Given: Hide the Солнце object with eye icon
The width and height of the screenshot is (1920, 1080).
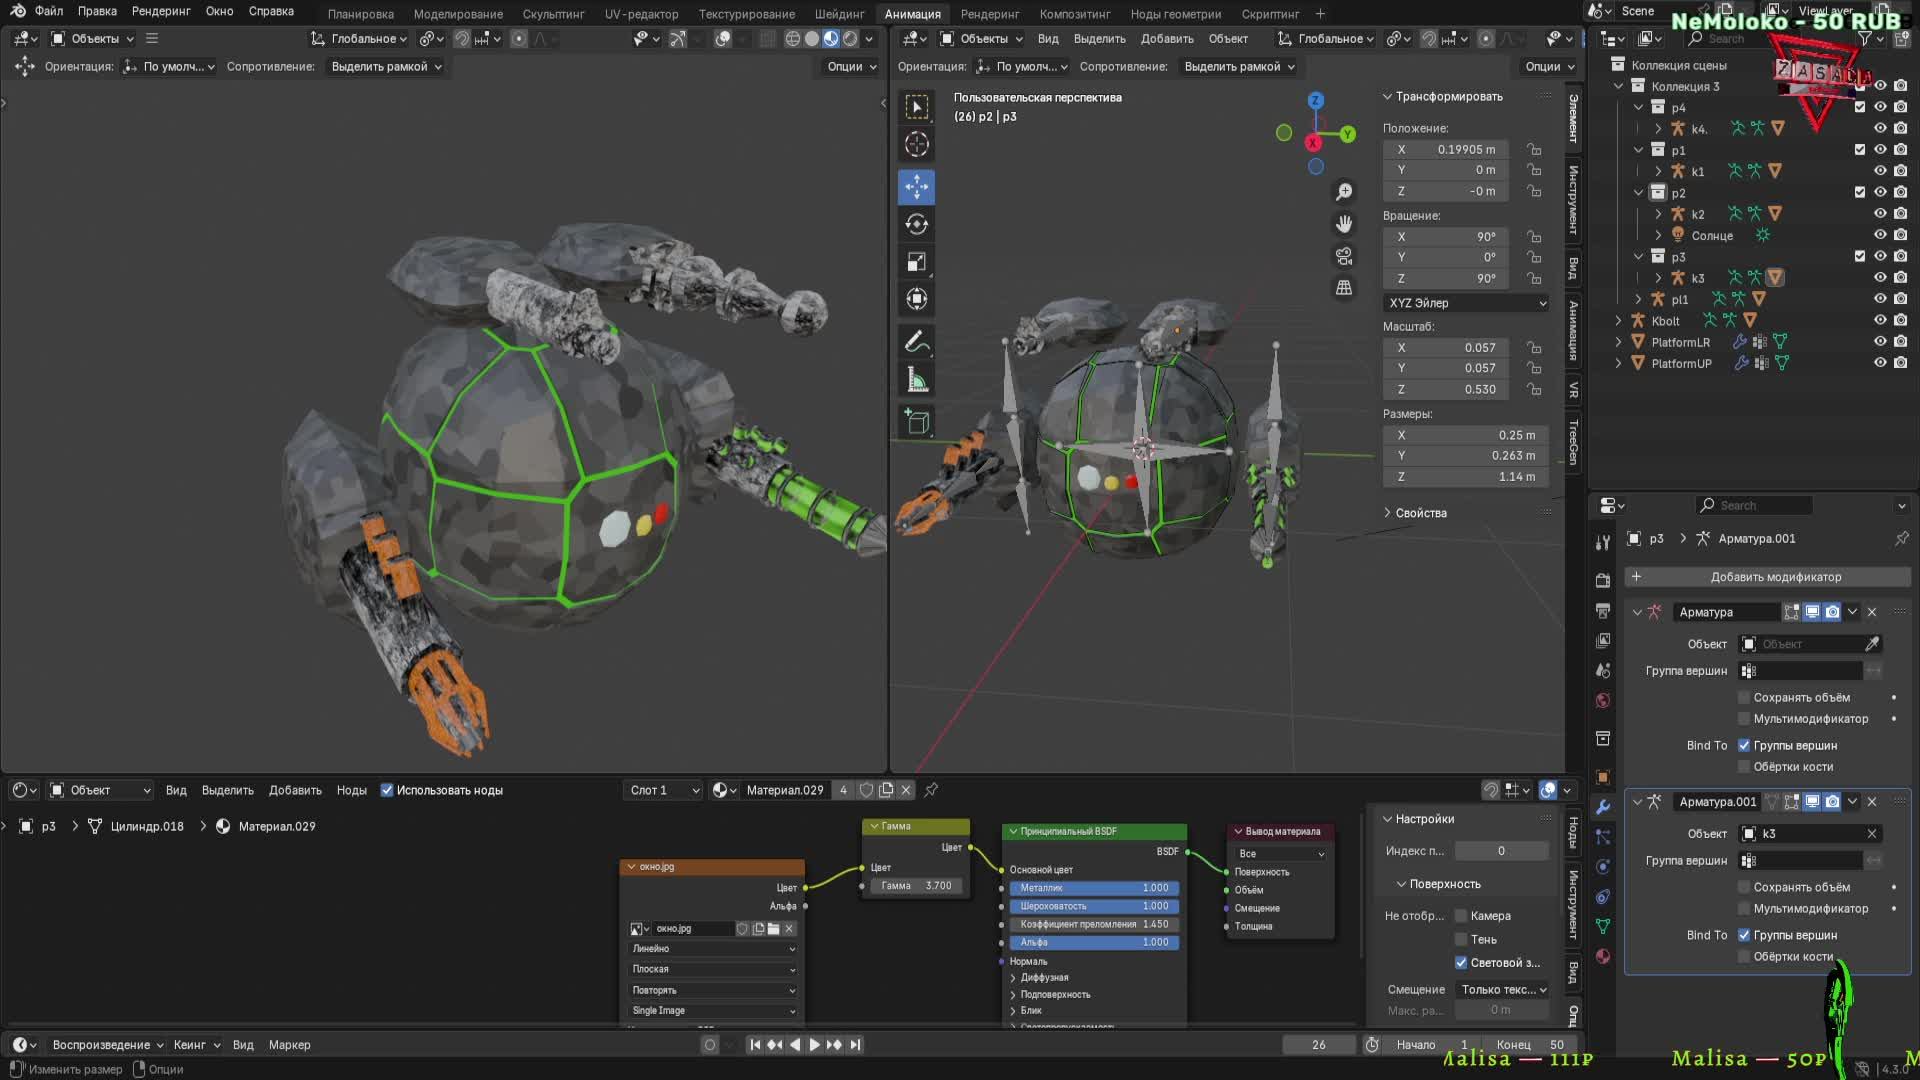Looking at the screenshot, I should point(1880,235).
